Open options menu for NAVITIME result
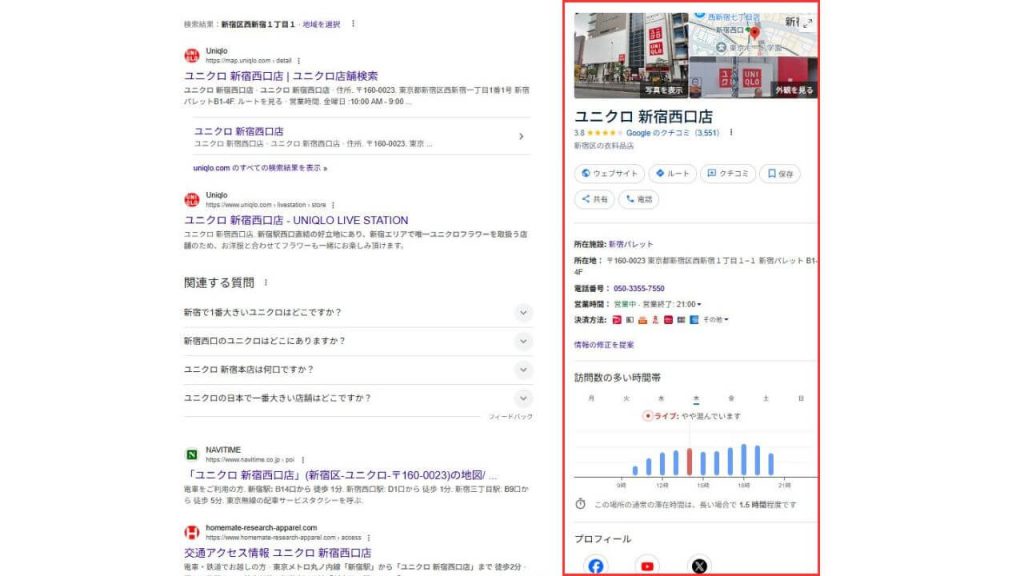1024x576 pixels. (303, 460)
